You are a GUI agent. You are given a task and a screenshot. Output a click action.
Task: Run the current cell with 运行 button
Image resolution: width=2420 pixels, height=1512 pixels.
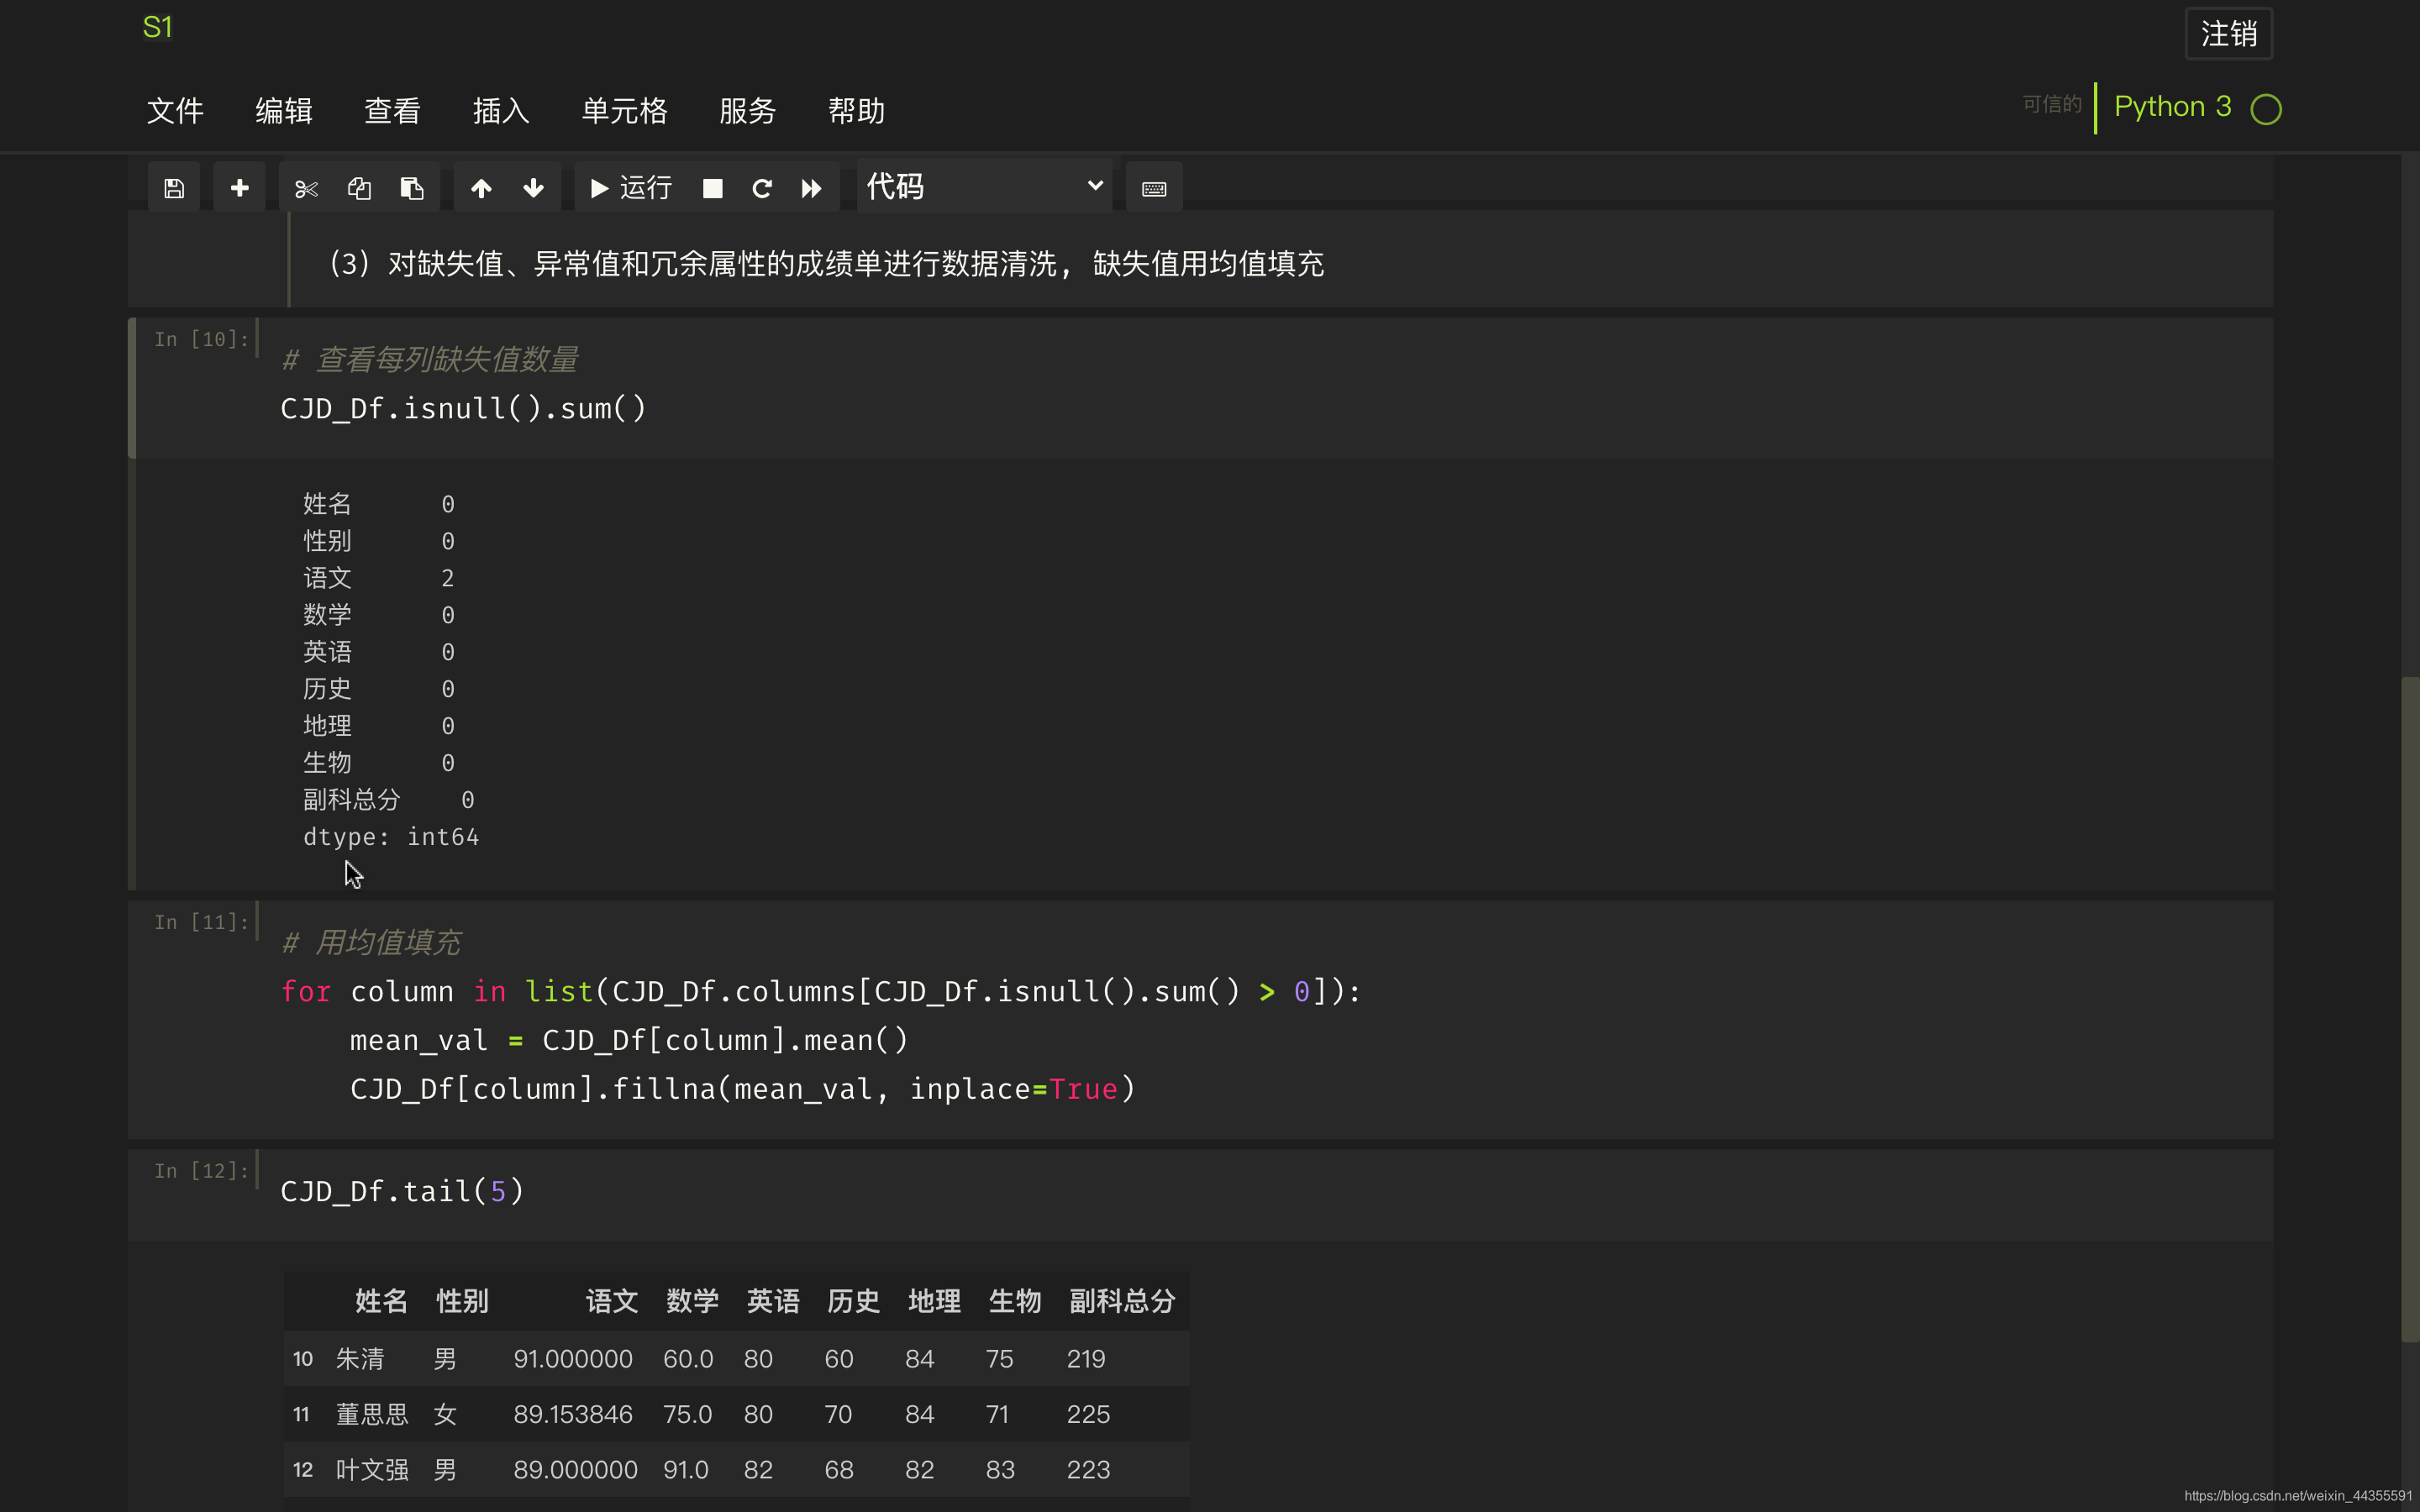click(x=631, y=188)
